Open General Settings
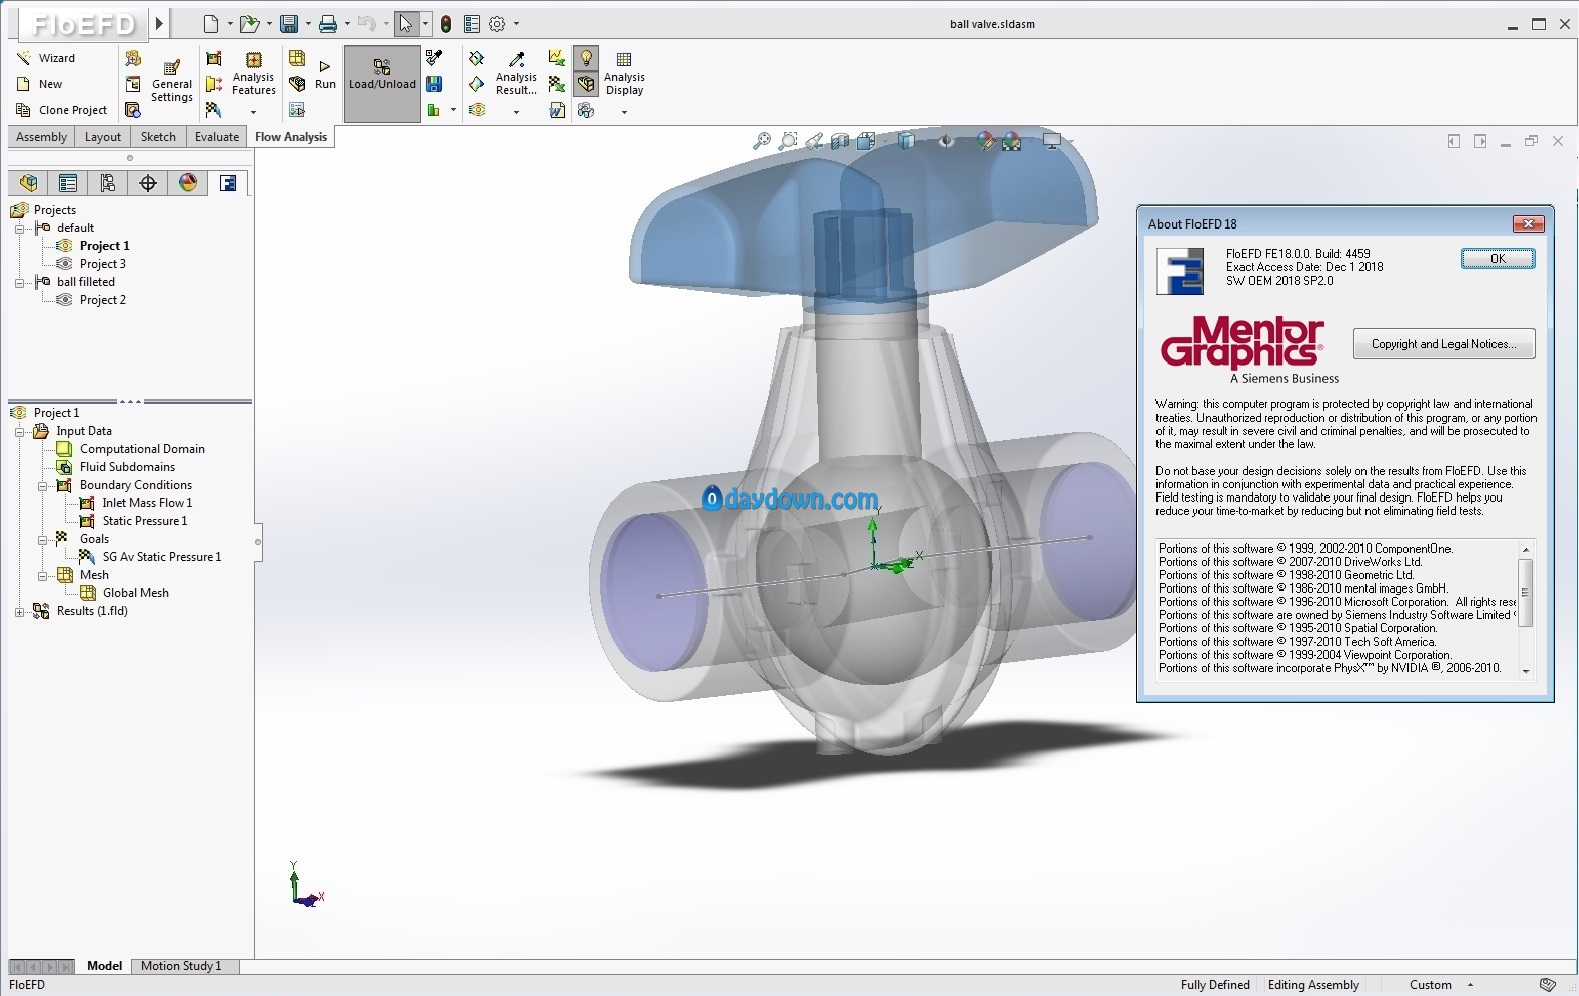This screenshot has height=996, width=1579. click(x=172, y=79)
